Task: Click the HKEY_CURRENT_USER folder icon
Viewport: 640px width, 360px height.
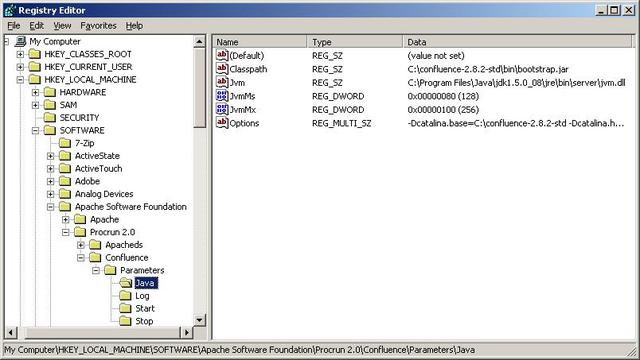Action: [x=35, y=67]
